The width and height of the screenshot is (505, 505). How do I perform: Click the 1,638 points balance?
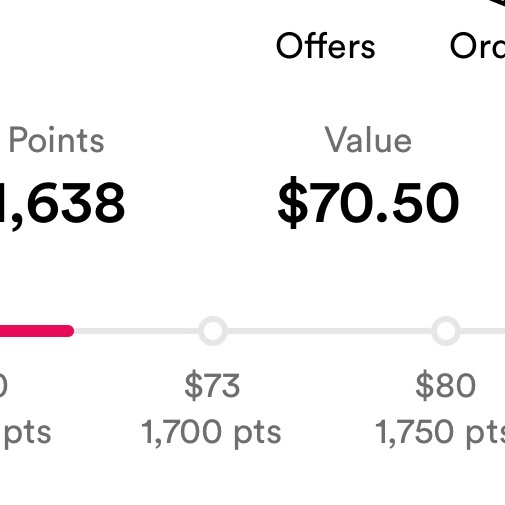click(62, 205)
